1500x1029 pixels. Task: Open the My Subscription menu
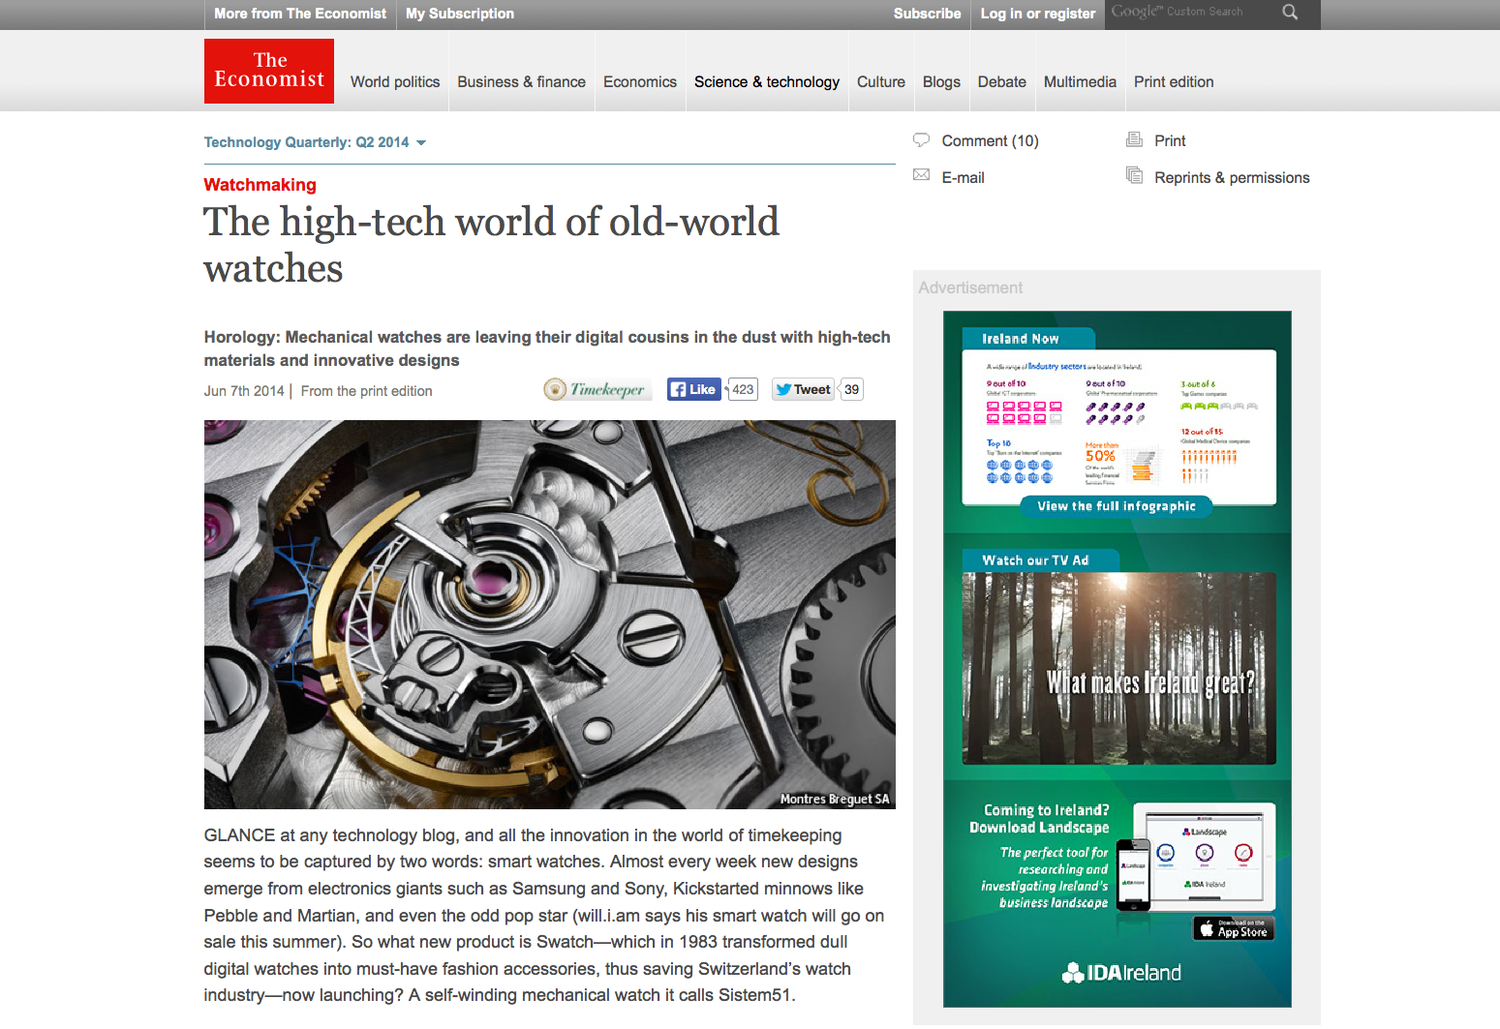coord(460,14)
